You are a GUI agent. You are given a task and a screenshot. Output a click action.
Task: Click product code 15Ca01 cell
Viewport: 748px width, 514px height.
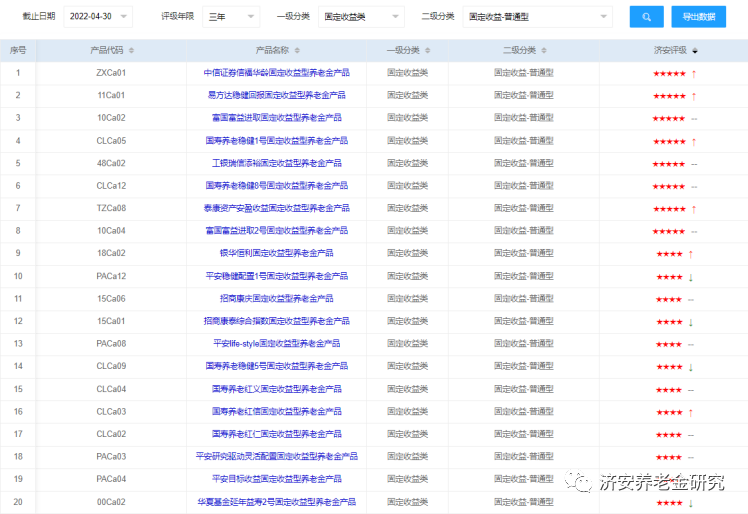[111, 321]
